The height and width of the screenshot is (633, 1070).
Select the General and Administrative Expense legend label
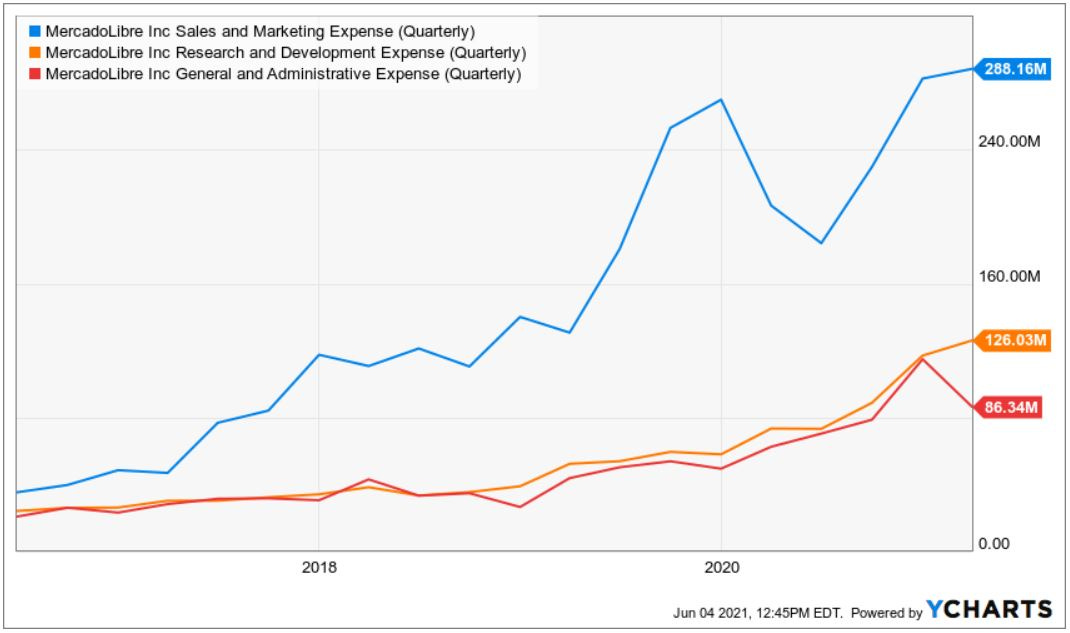click(283, 74)
